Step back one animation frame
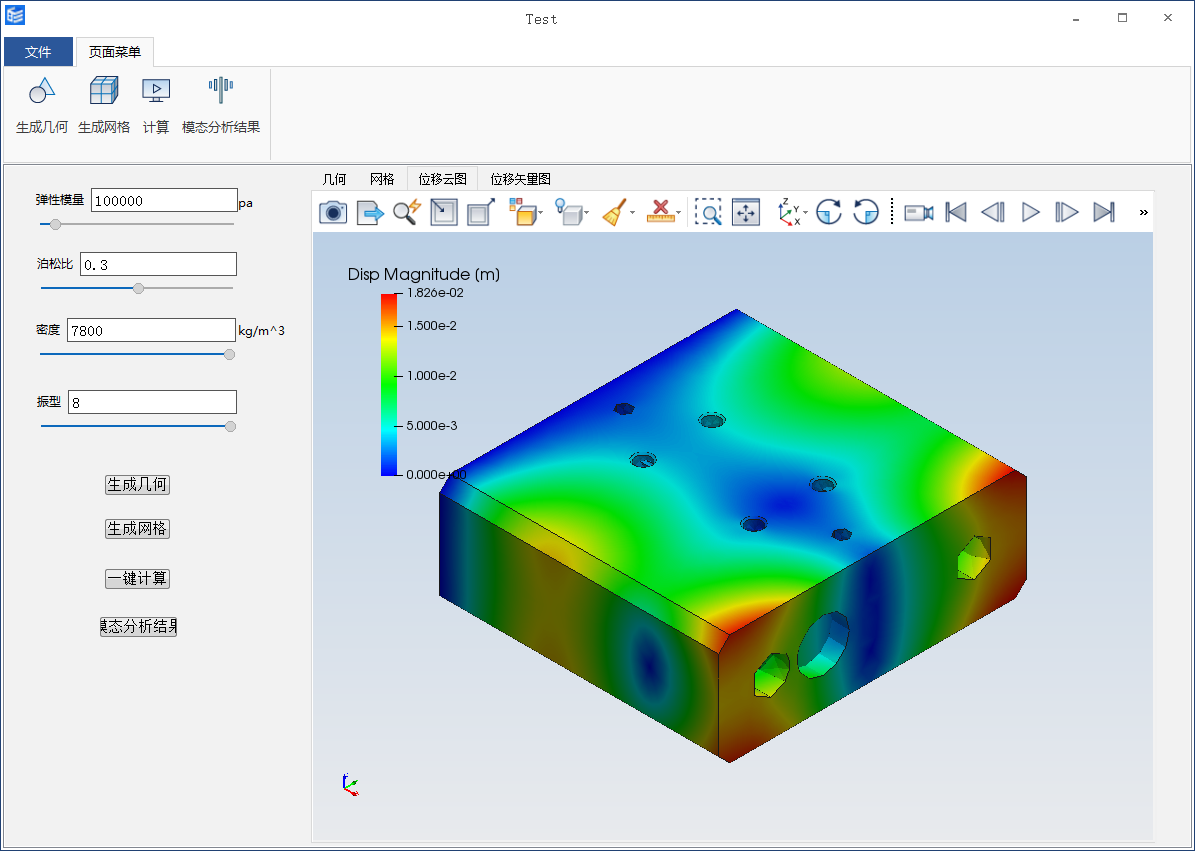The image size is (1195, 851). click(x=992, y=212)
